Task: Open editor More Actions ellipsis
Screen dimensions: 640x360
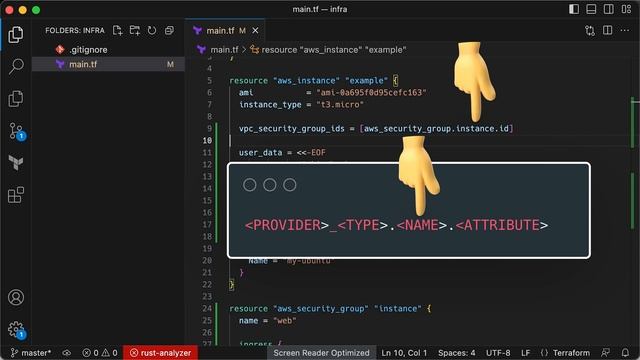Action: [x=625, y=31]
